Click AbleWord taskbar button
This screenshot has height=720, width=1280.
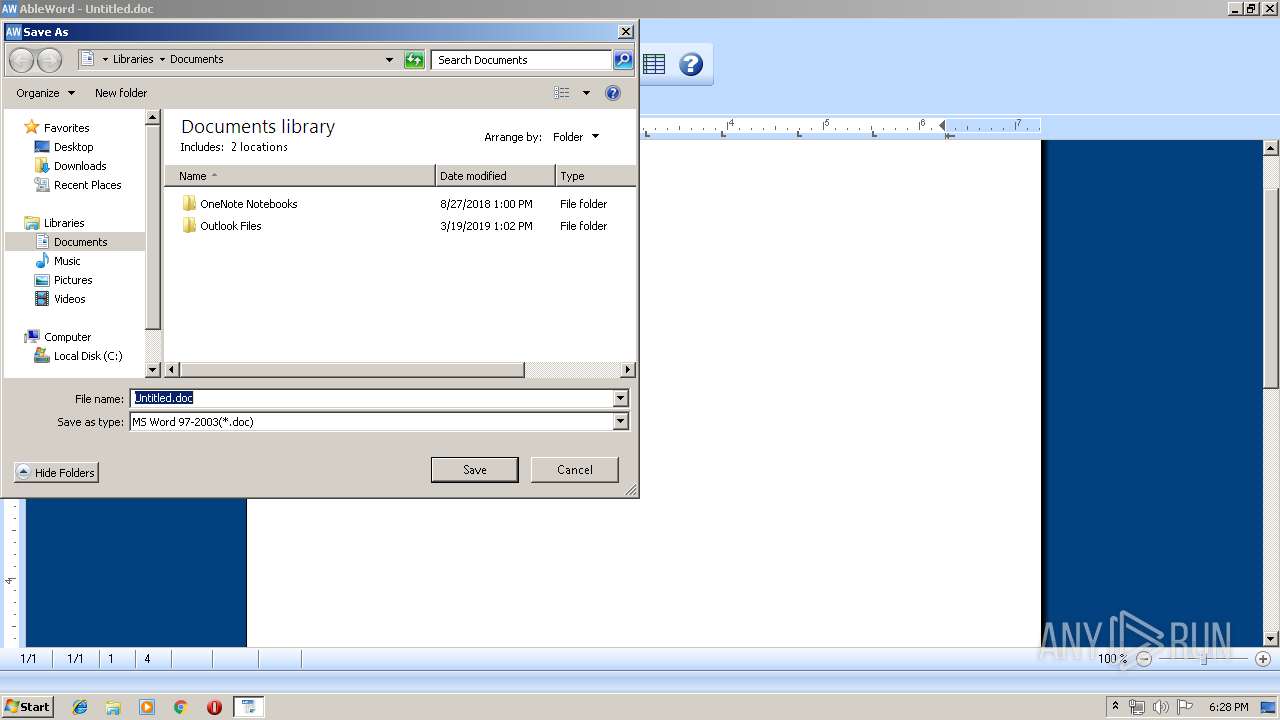[x=248, y=707]
